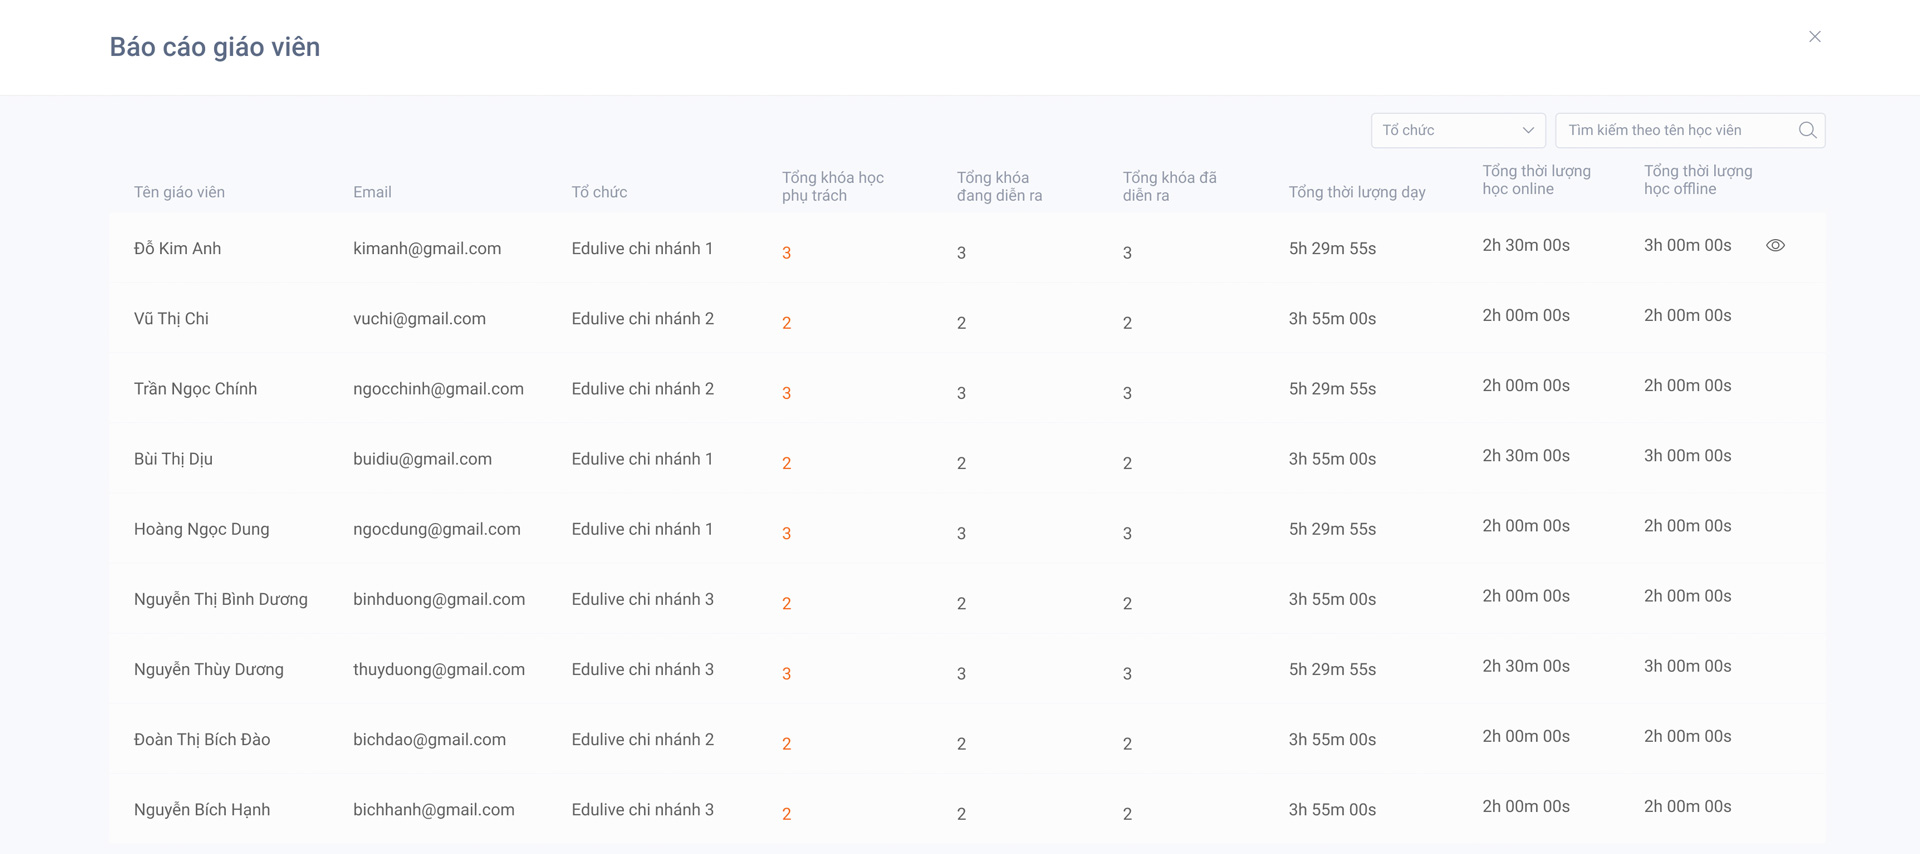This screenshot has width=1920, height=854.
Task: Click the Email column header
Action: click(x=372, y=192)
